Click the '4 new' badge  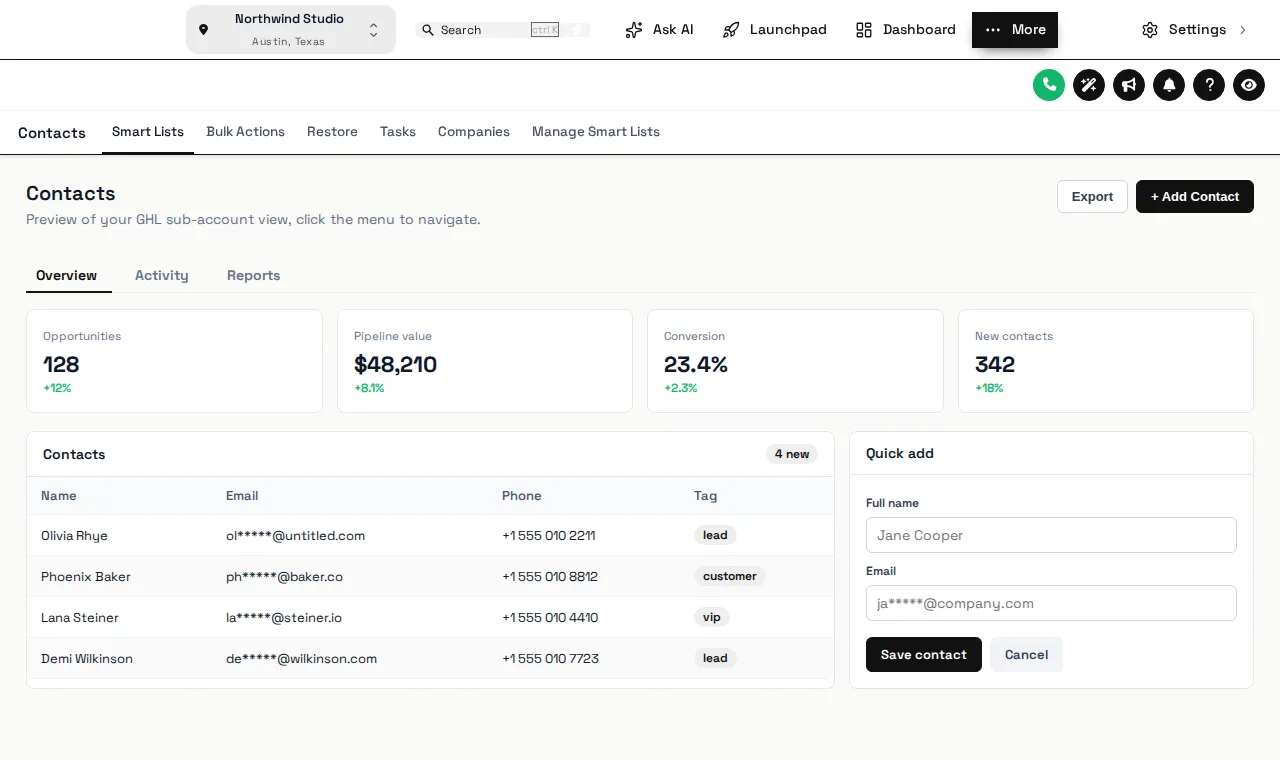792,454
